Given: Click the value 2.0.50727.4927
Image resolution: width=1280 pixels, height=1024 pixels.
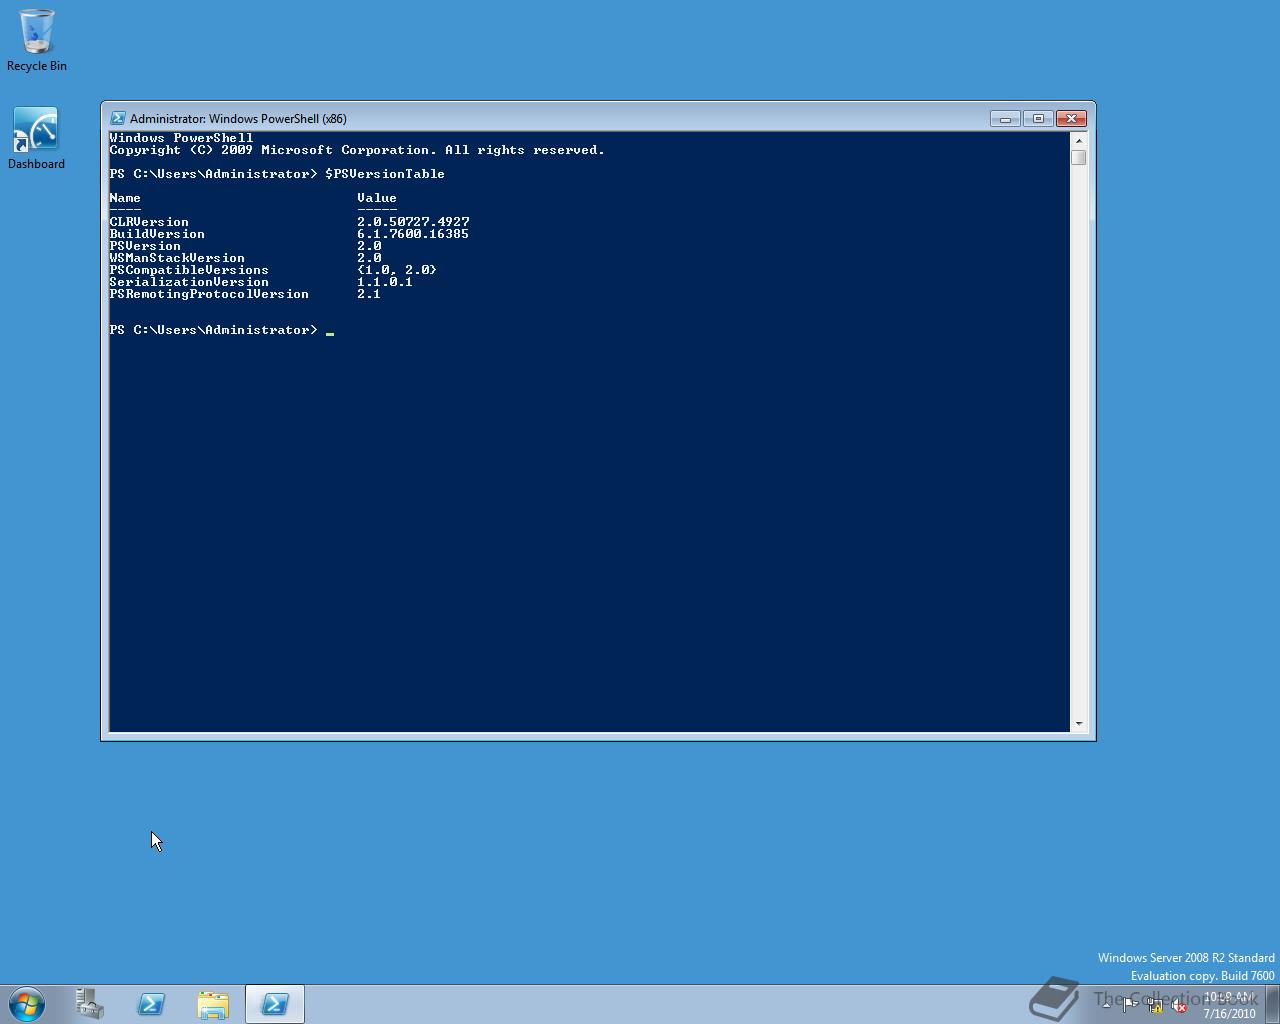Looking at the screenshot, I should 413,222.
